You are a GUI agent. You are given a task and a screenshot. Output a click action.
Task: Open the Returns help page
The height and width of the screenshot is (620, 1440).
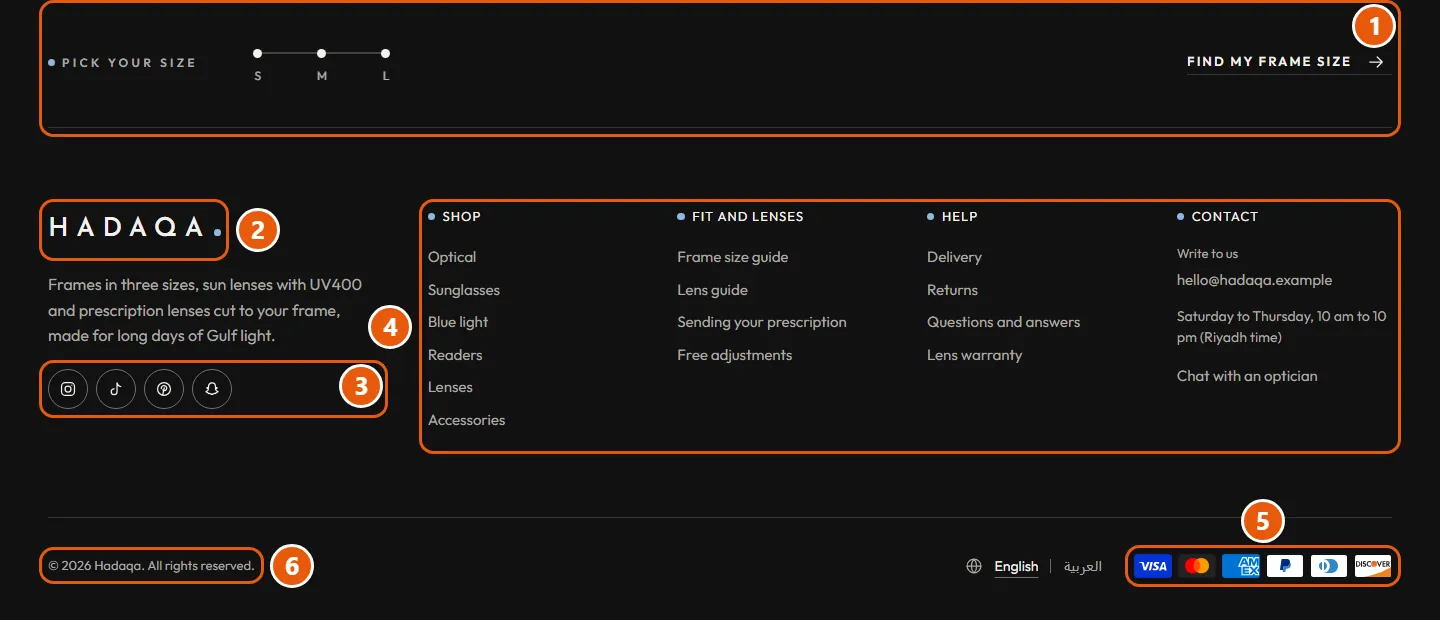point(952,290)
